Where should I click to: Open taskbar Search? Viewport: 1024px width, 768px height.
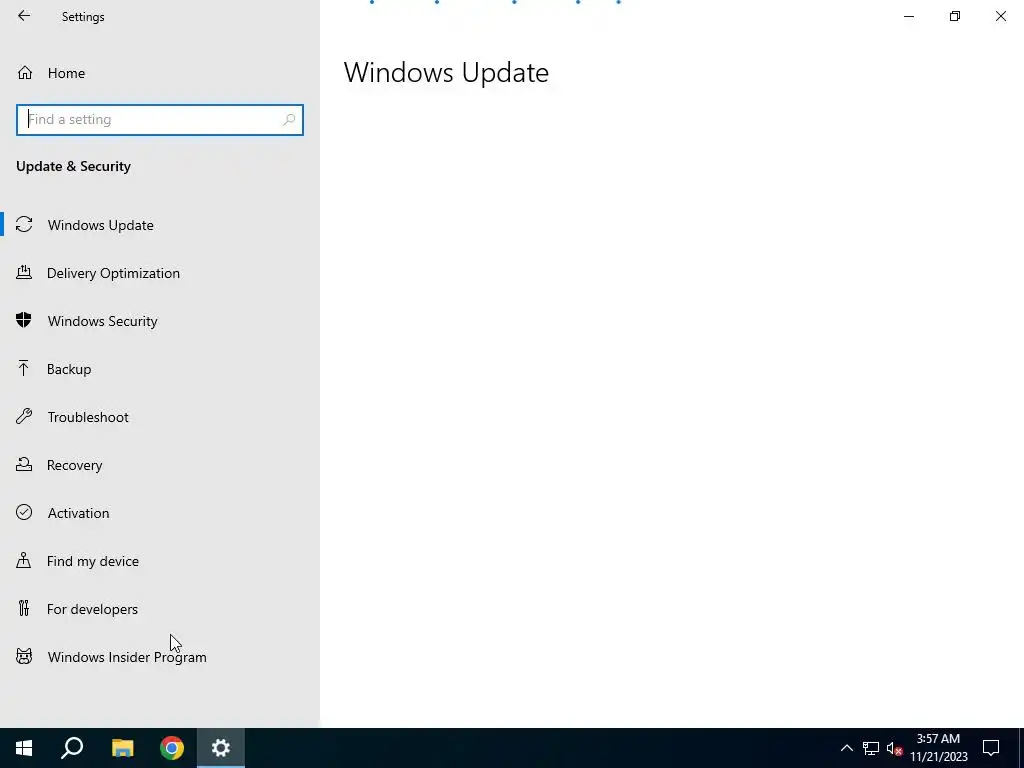(72, 748)
